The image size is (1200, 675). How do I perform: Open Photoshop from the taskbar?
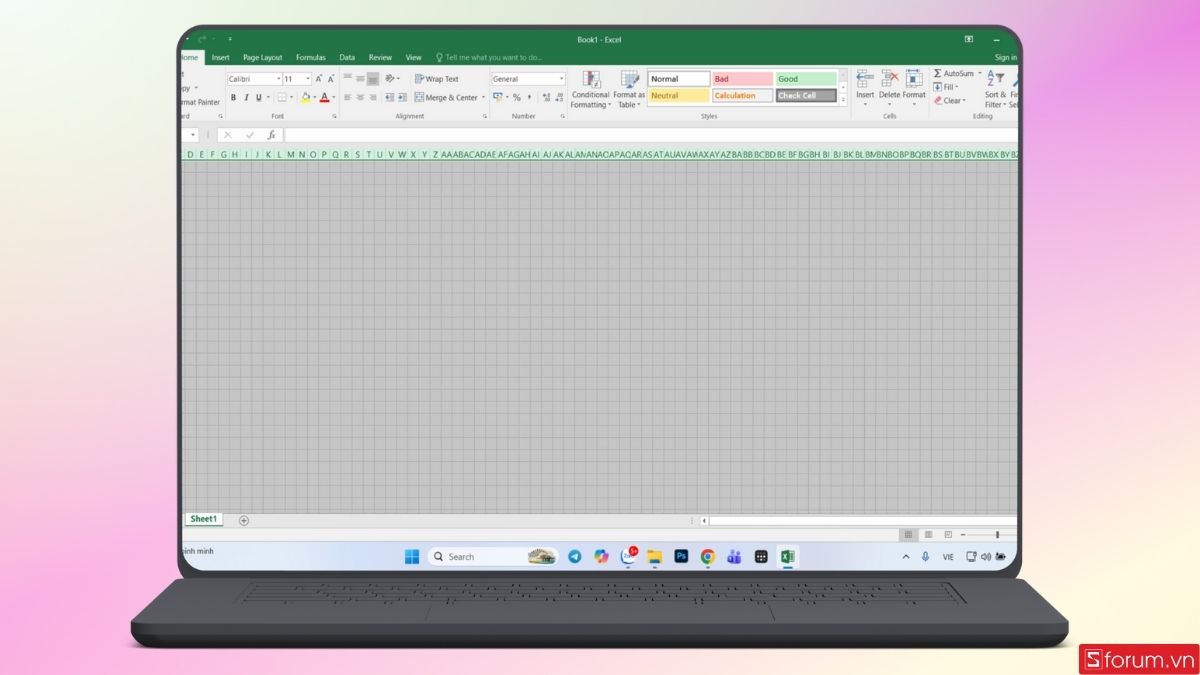pyautogui.click(x=681, y=556)
